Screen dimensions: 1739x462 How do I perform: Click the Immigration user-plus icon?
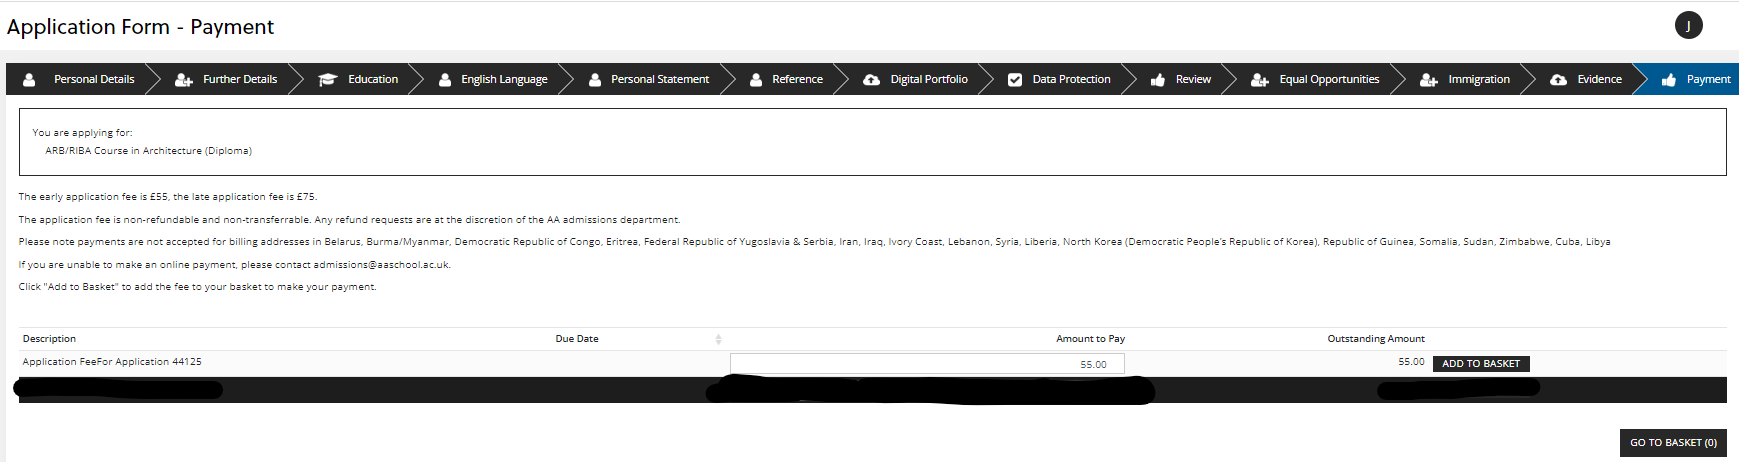[1429, 80]
